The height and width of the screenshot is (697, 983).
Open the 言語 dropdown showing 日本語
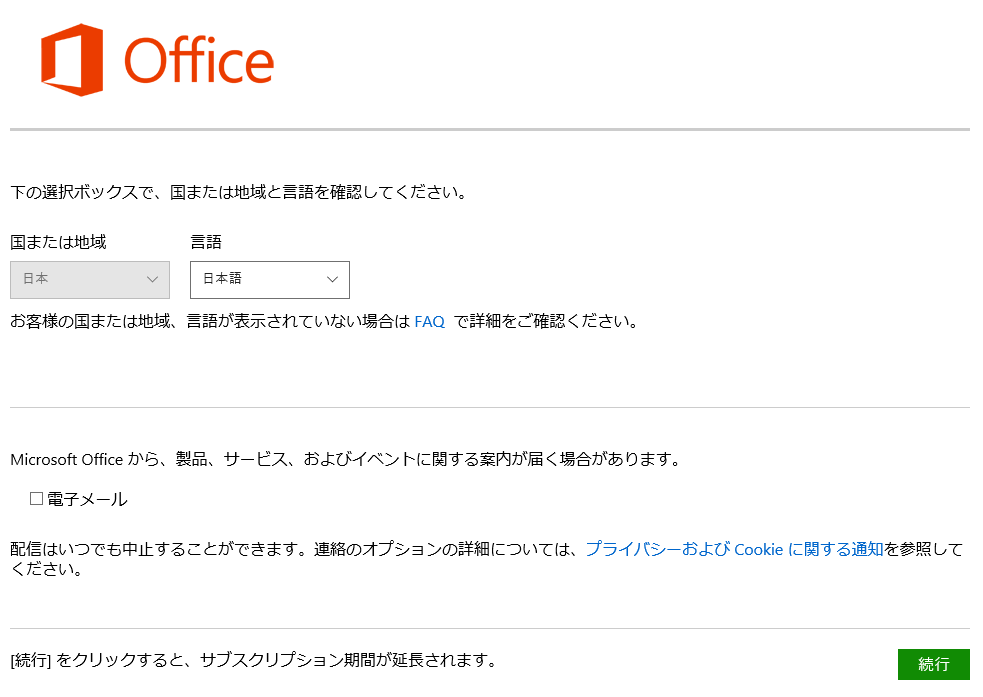click(270, 280)
